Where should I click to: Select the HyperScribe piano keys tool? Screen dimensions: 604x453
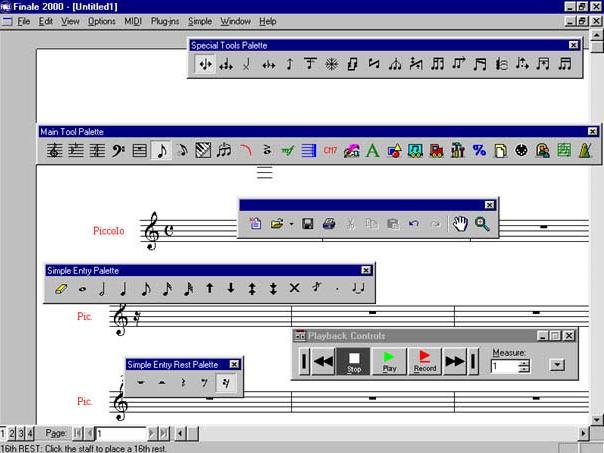coord(203,150)
